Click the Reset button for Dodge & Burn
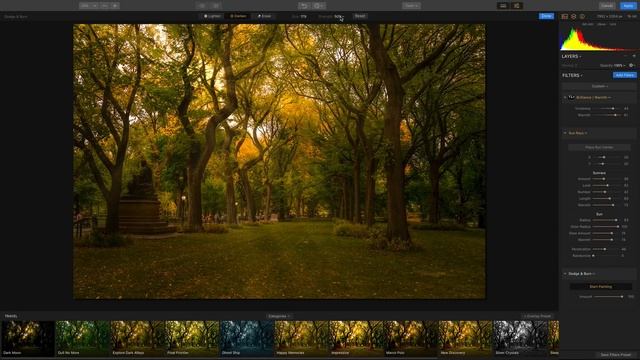This screenshot has width=640, height=360. pos(360,16)
